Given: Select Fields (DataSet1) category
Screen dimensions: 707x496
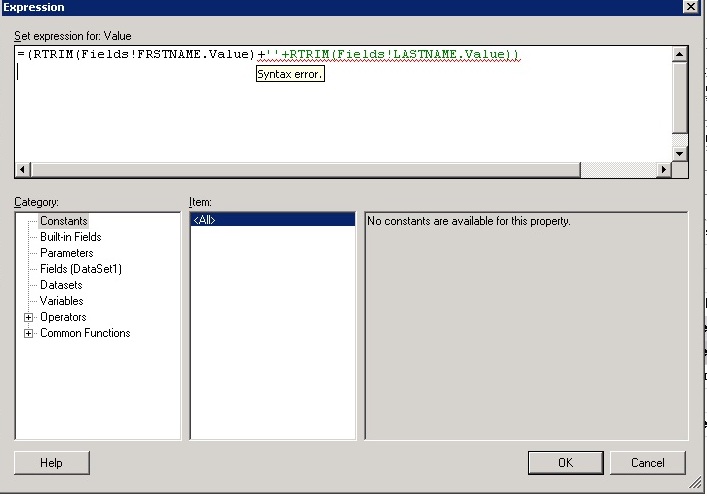Looking at the screenshot, I should click(81, 269).
